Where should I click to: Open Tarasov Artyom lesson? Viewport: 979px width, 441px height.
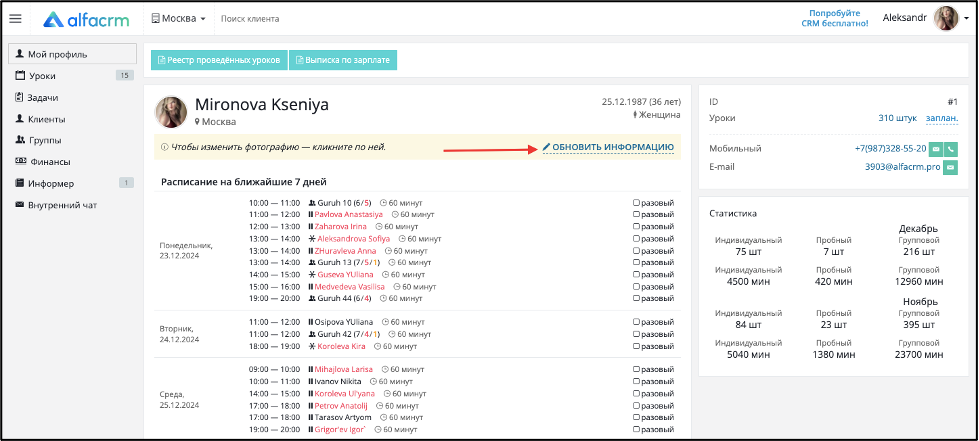click(342, 417)
